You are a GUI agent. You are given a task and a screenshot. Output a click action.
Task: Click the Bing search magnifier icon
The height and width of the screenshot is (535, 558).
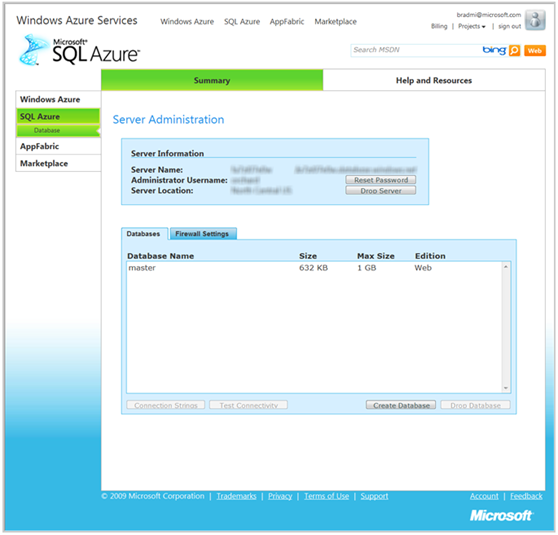click(514, 51)
